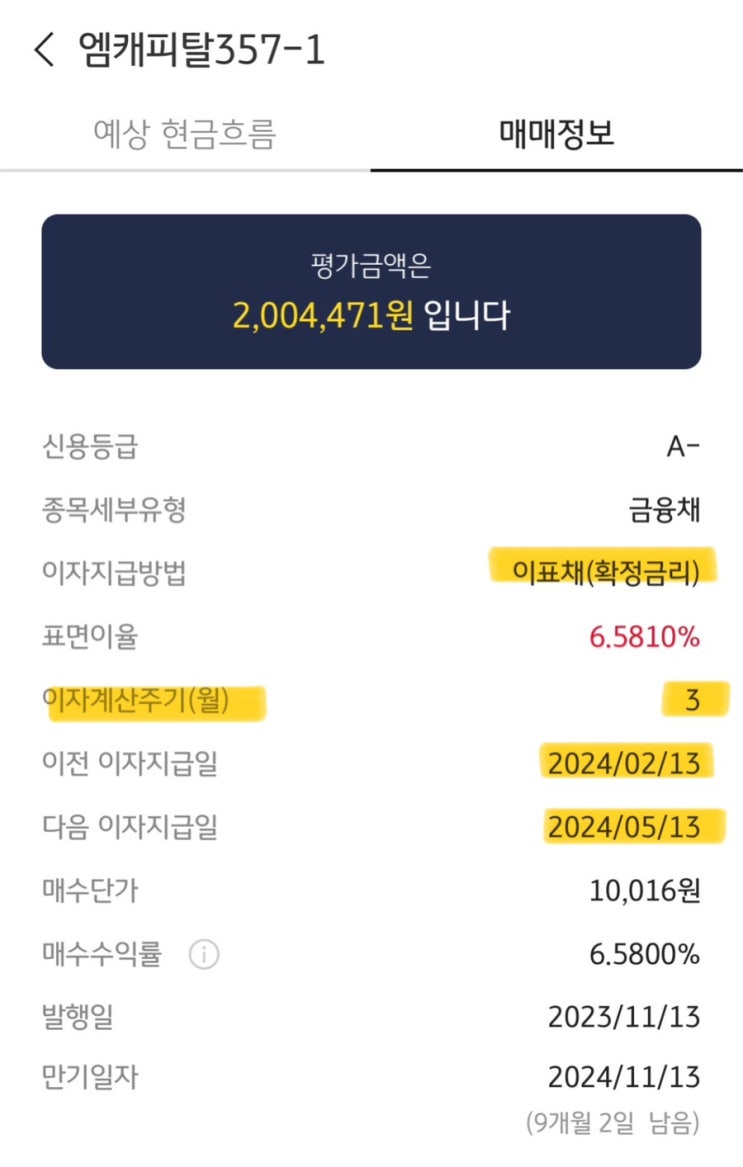This screenshot has width=743, height=1167.
Task: Tap the 종목세부유형 금융채 value
Action: (x=664, y=510)
